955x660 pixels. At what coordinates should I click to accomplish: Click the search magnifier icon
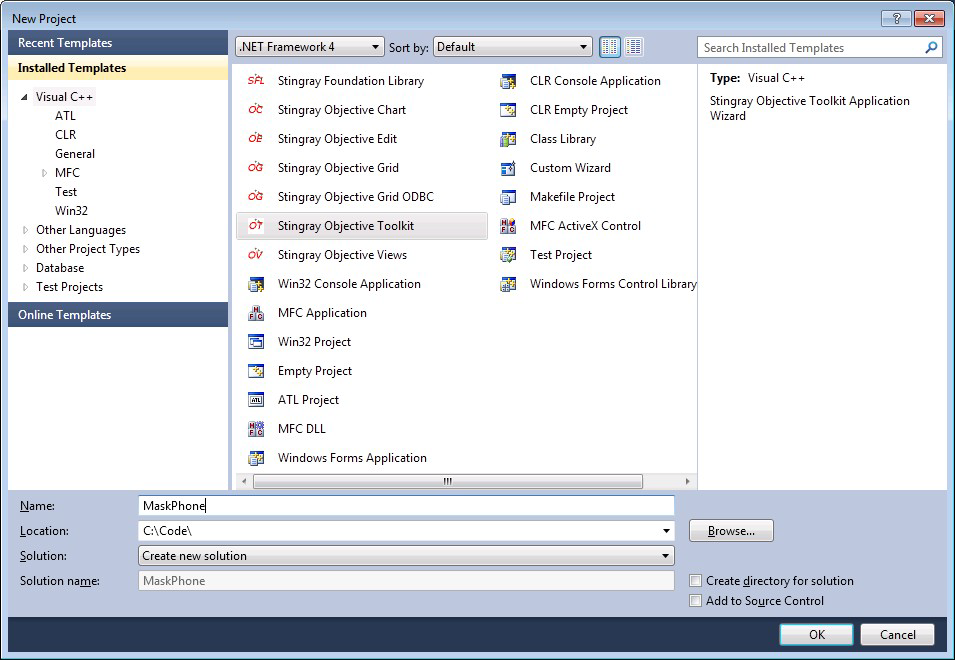click(931, 47)
